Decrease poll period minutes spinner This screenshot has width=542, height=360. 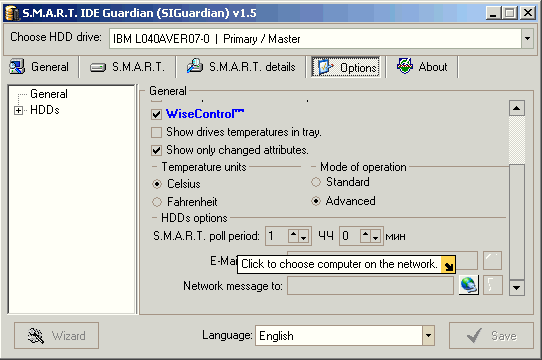coord(375,236)
